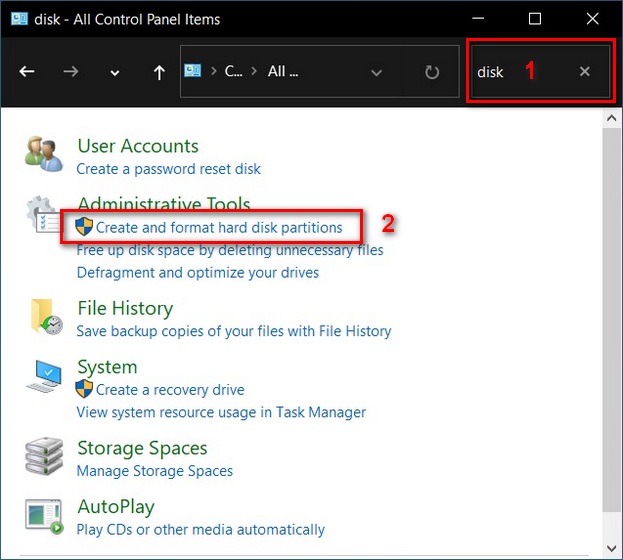Click the C... breadcrumb segment

pyautogui.click(x=234, y=71)
